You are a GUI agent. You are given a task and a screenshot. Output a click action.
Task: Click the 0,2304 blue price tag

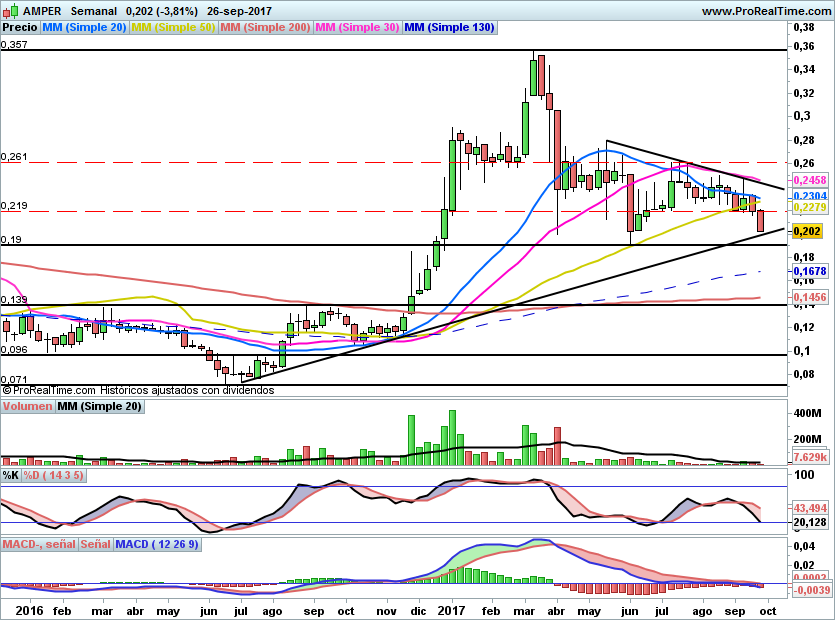click(x=810, y=195)
